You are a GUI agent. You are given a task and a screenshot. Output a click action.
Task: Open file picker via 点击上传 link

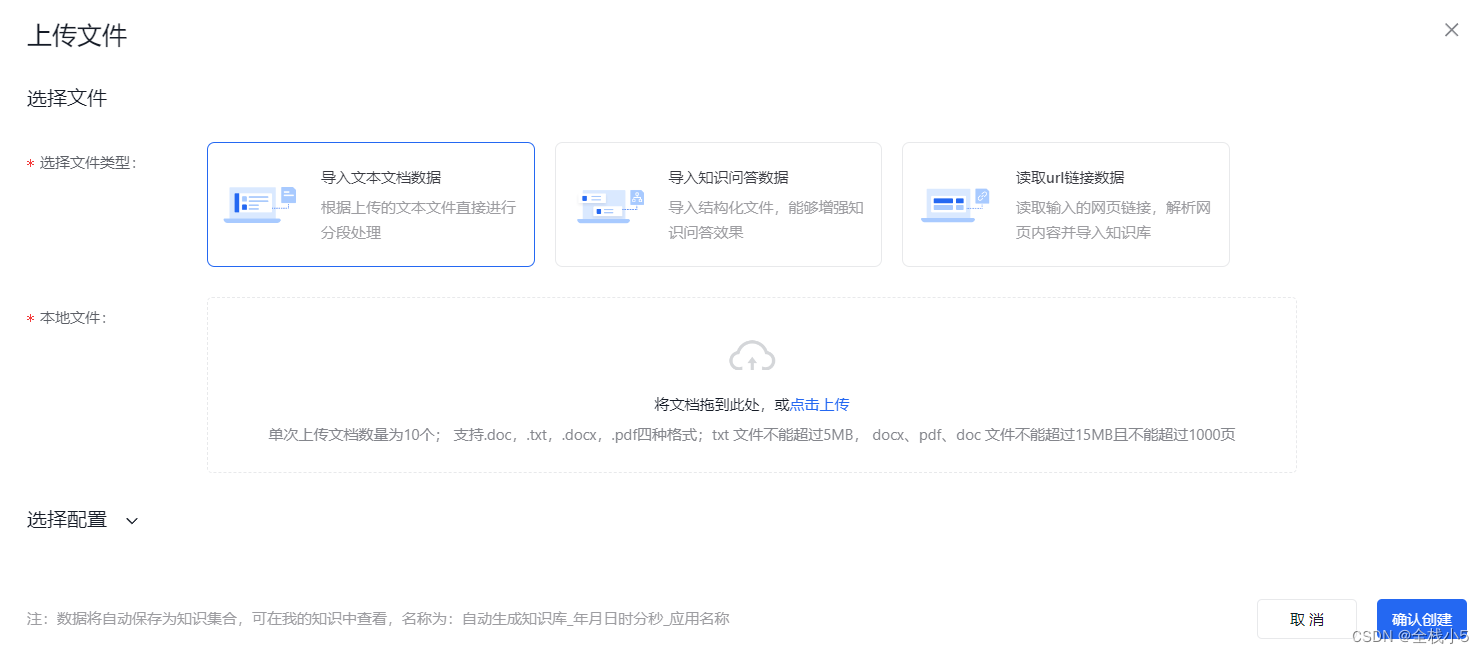(820, 405)
